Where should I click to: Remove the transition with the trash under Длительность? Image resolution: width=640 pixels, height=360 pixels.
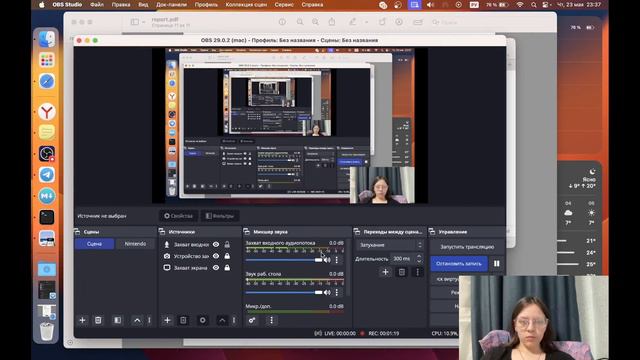click(x=402, y=272)
